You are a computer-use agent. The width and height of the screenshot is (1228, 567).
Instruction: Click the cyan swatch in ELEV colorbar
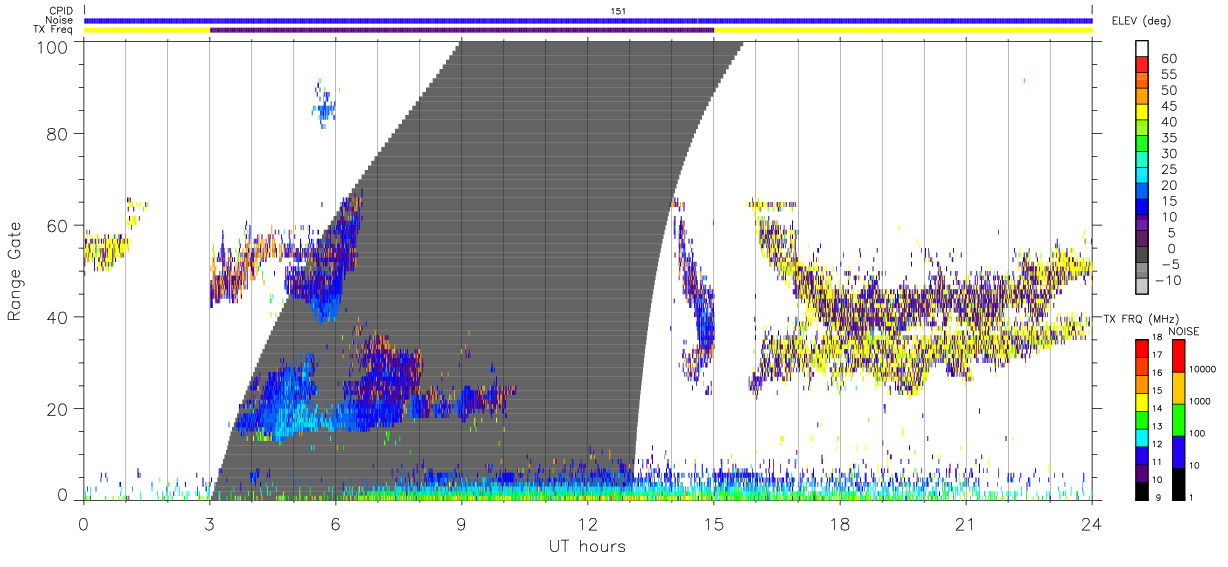coord(1143,175)
